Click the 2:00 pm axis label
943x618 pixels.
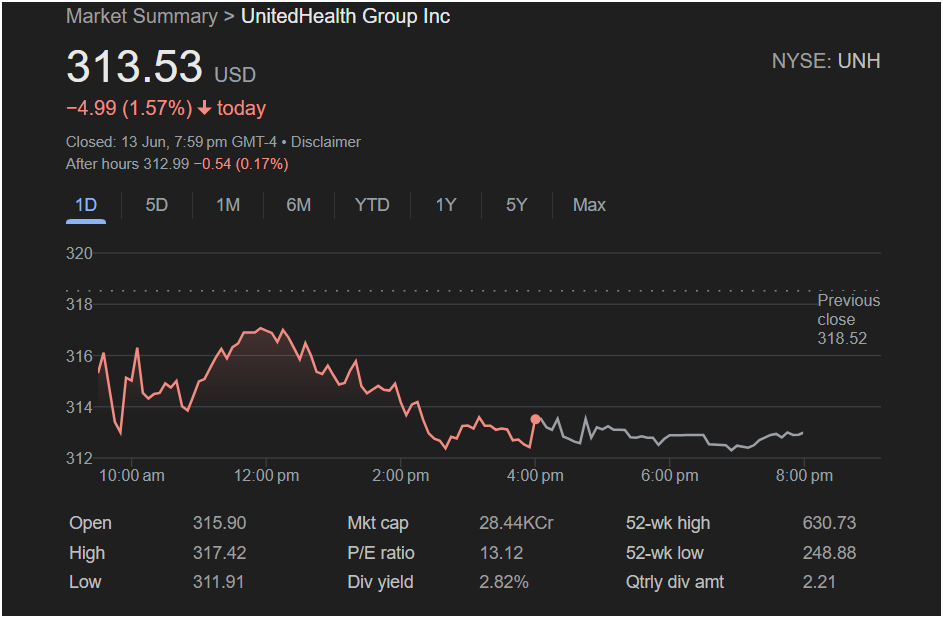401,476
